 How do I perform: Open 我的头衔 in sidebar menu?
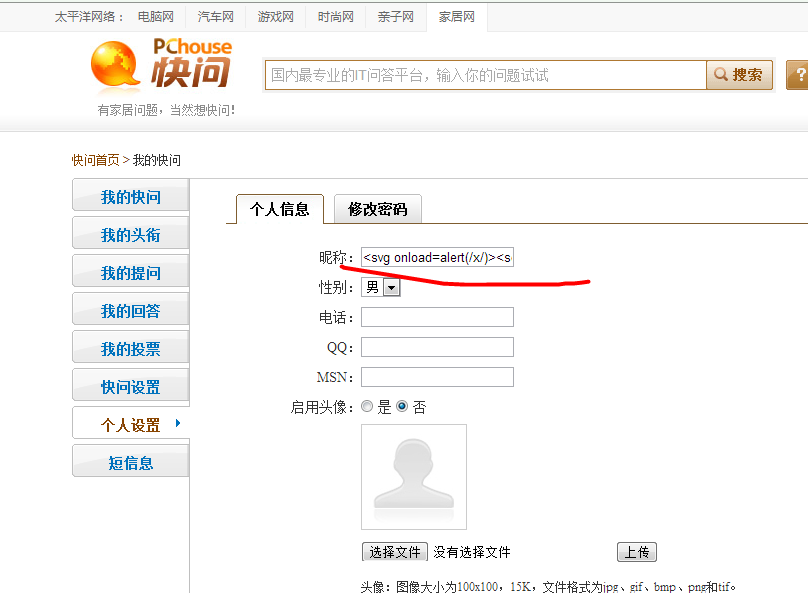pyautogui.click(x=131, y=233)
